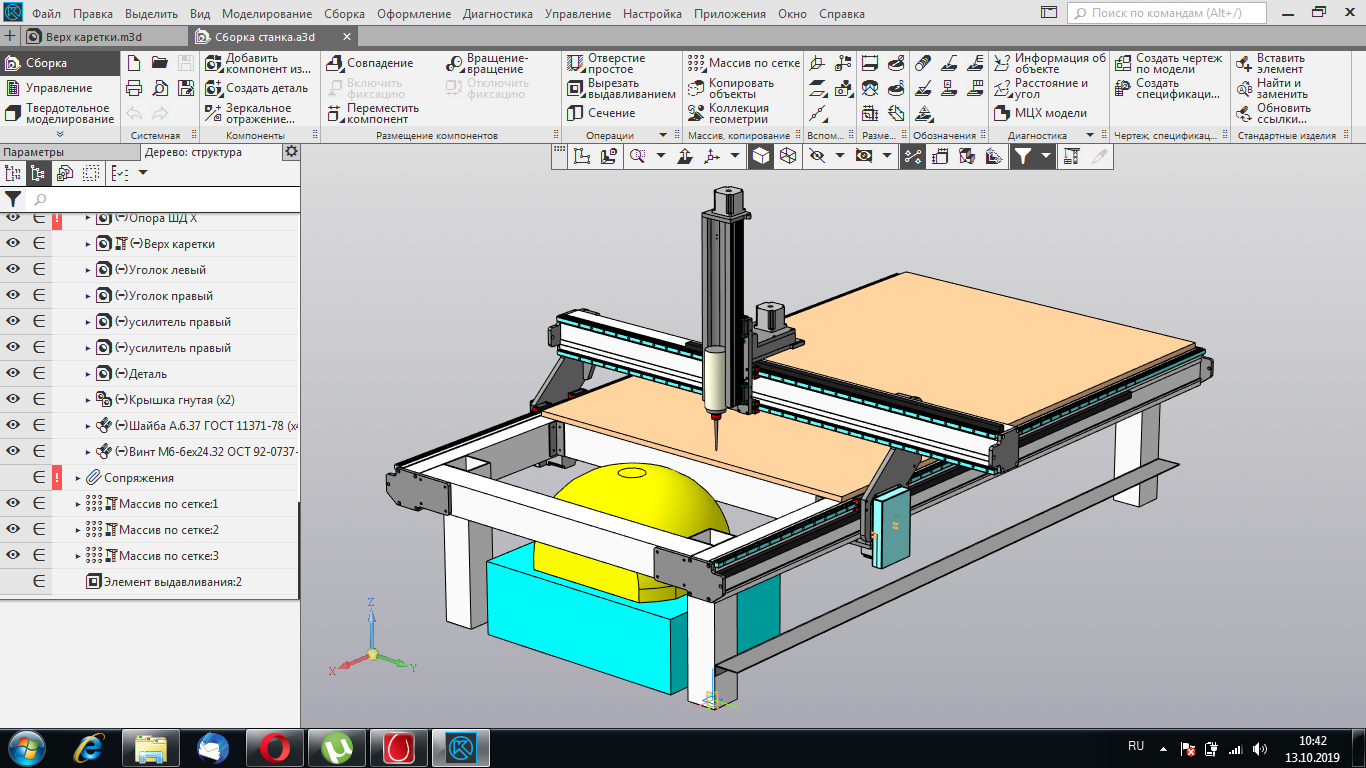Click the tree panel gear settings icon

[x=291, y=152]
